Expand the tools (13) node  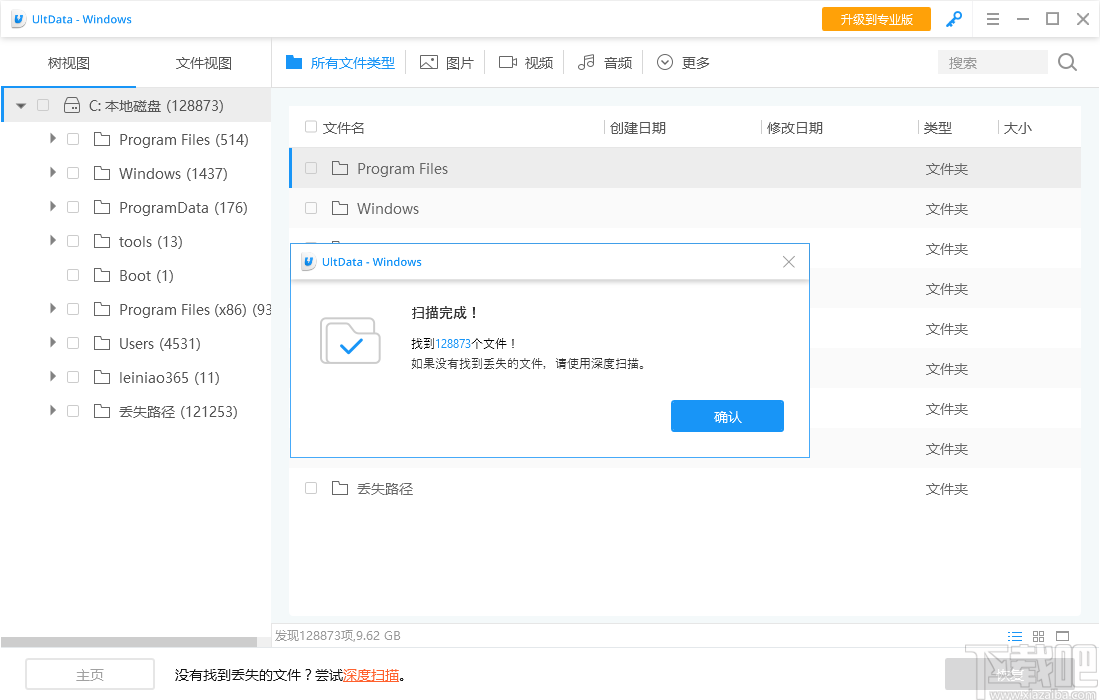[53, 241]
